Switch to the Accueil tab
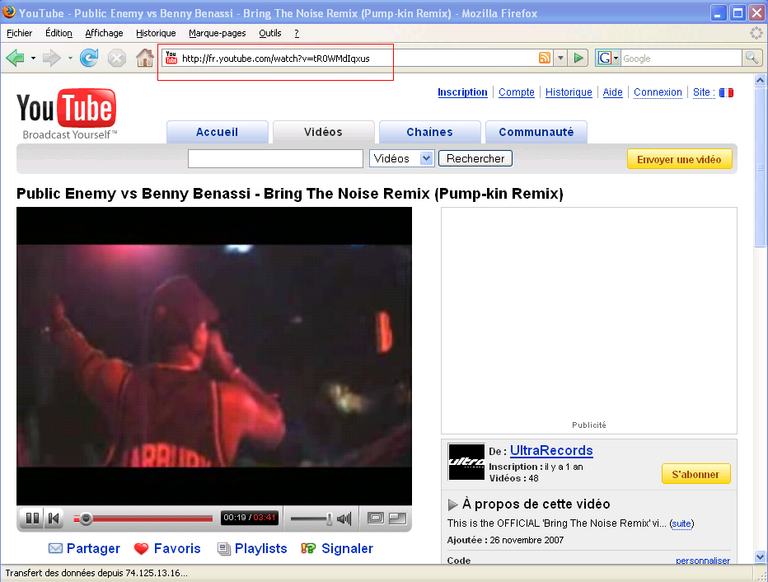Screen dimensions: 768x582 (217, 132)
